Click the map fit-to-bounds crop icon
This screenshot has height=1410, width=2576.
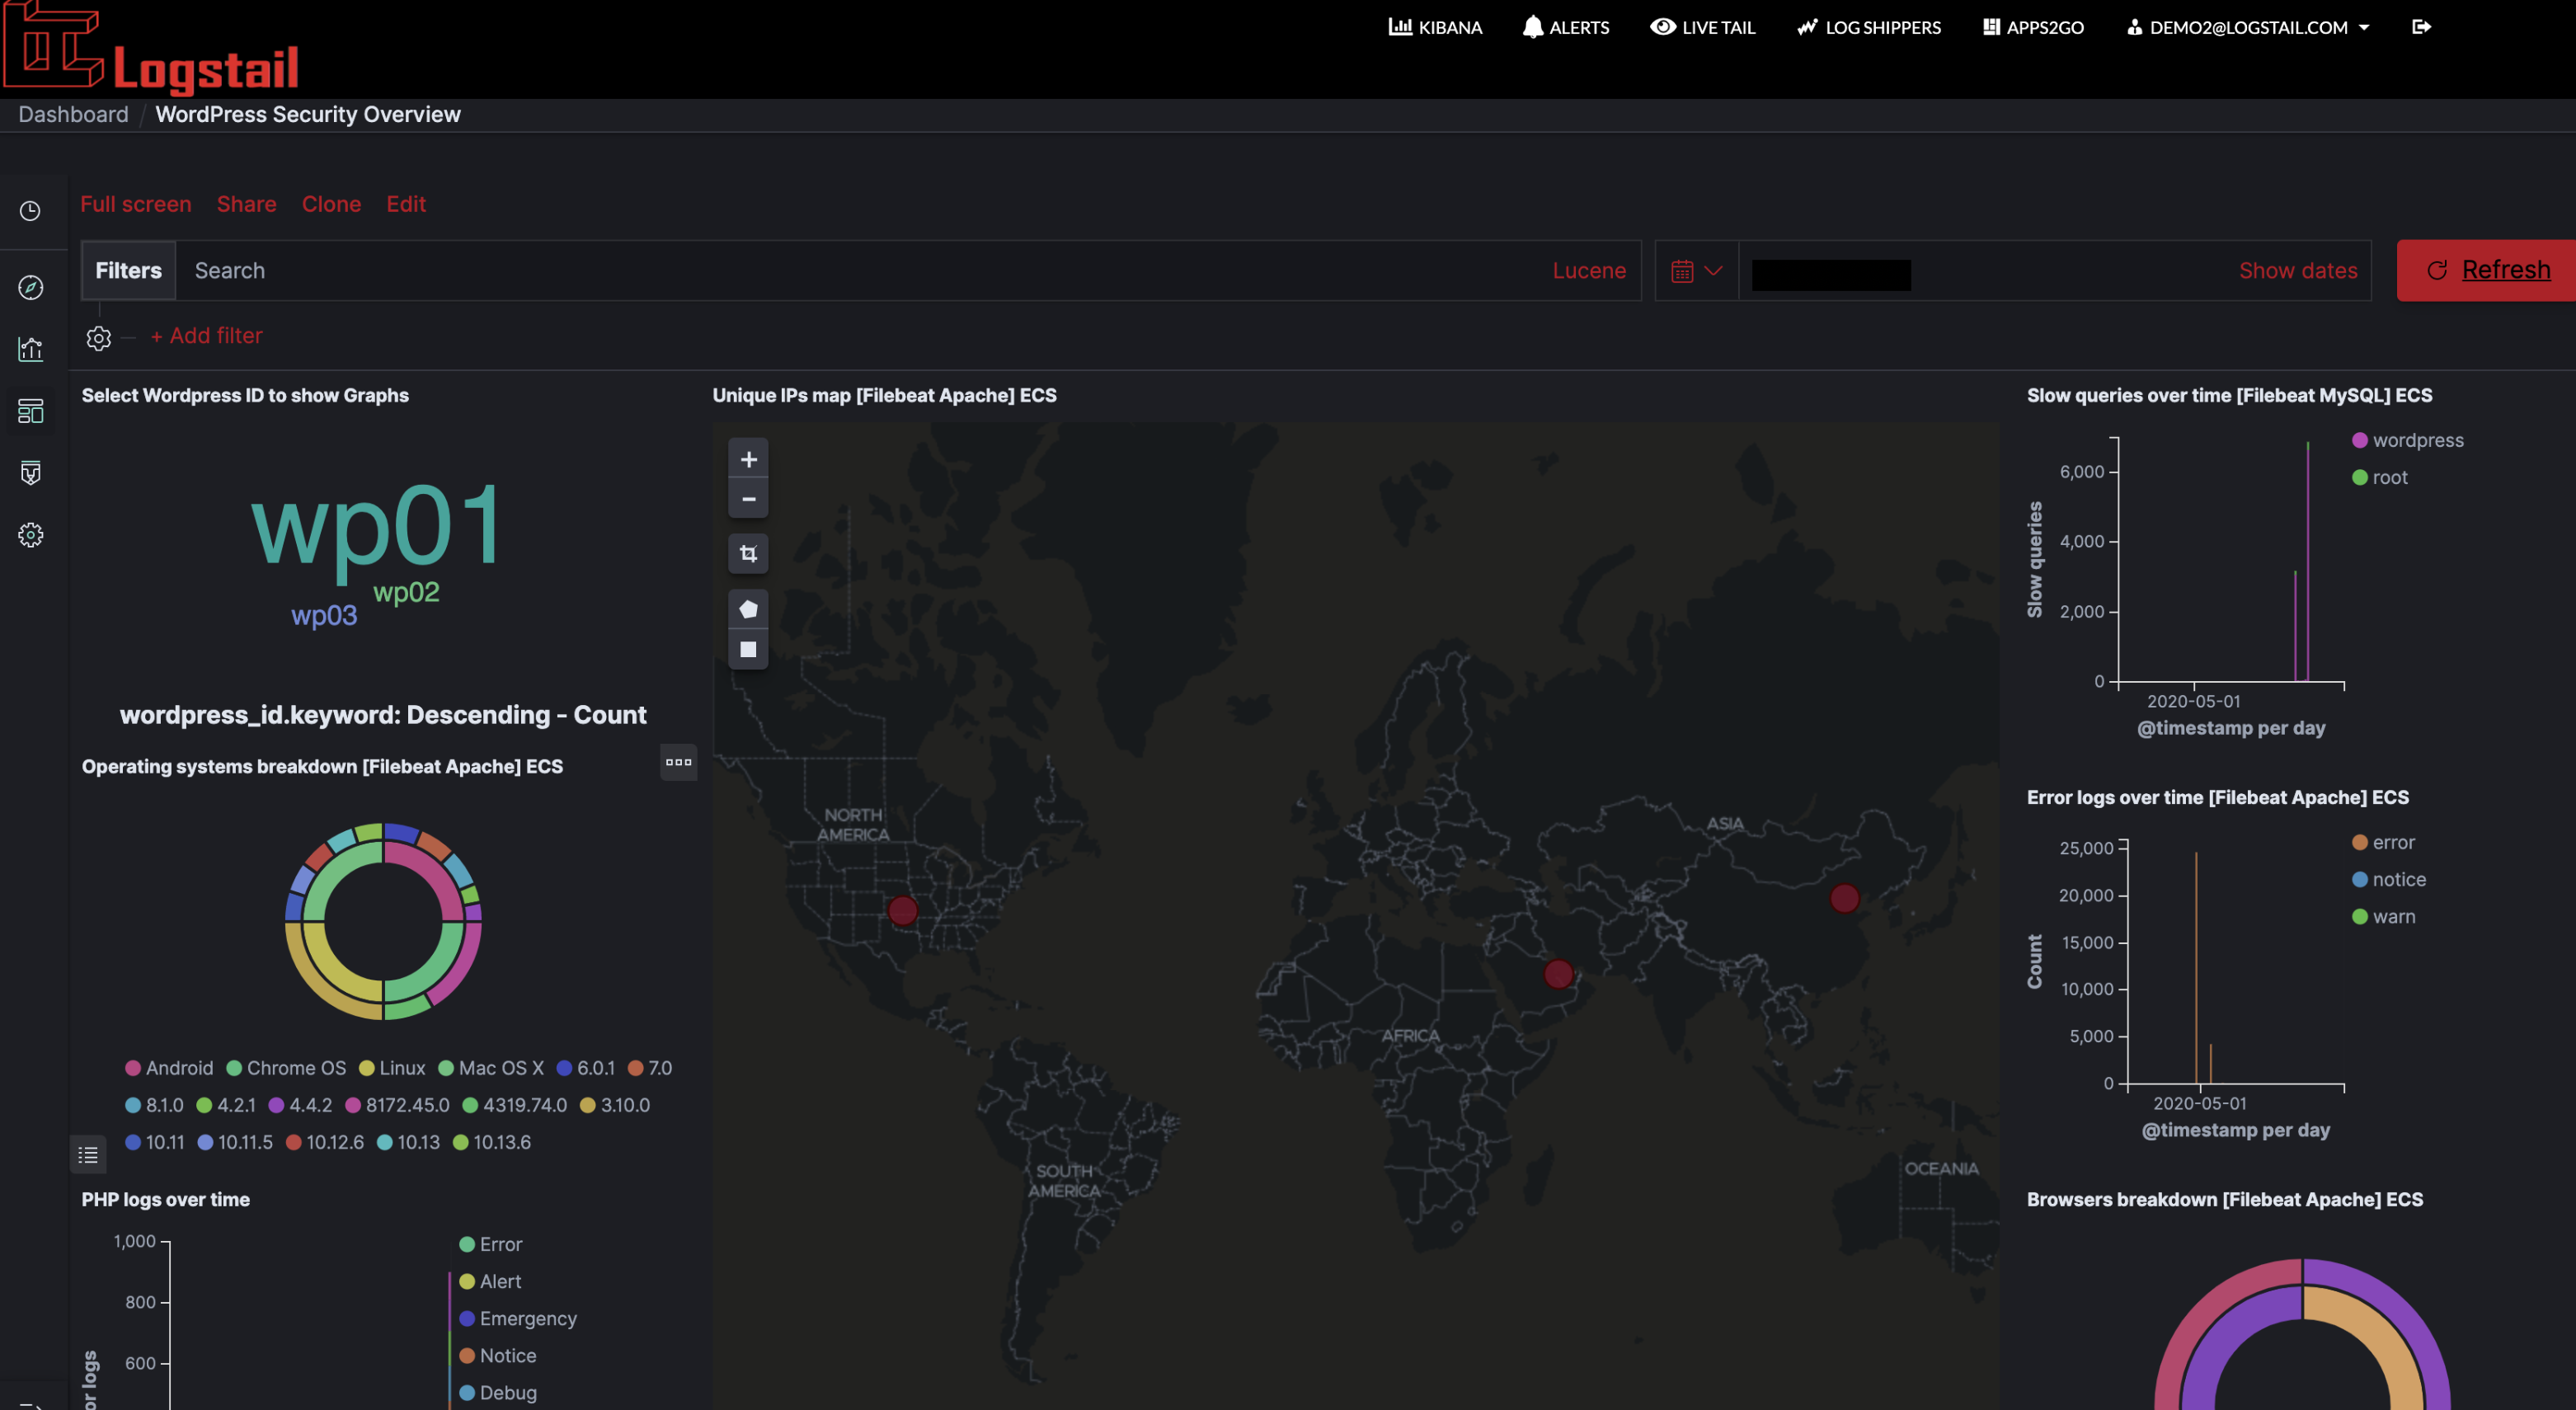747,553
